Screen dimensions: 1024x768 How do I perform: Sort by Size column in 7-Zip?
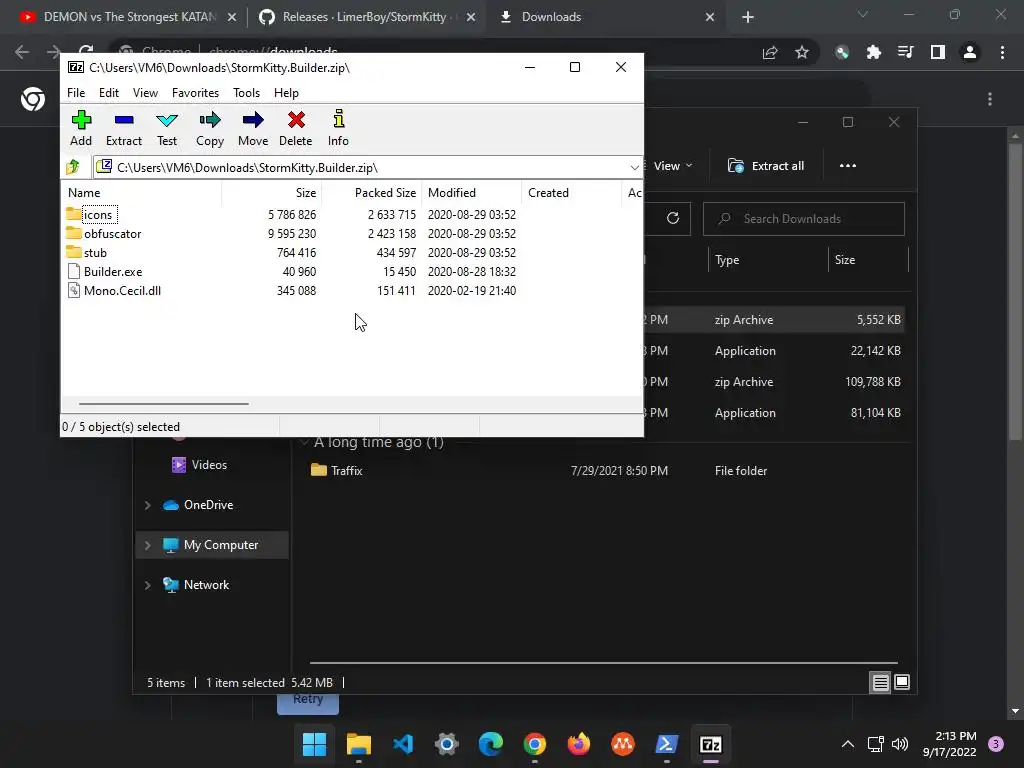(272, 193)
